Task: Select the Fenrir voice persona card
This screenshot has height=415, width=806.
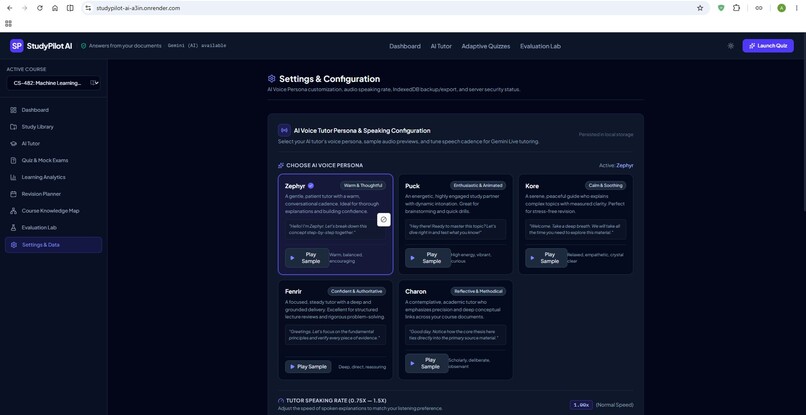Action: 335,330
